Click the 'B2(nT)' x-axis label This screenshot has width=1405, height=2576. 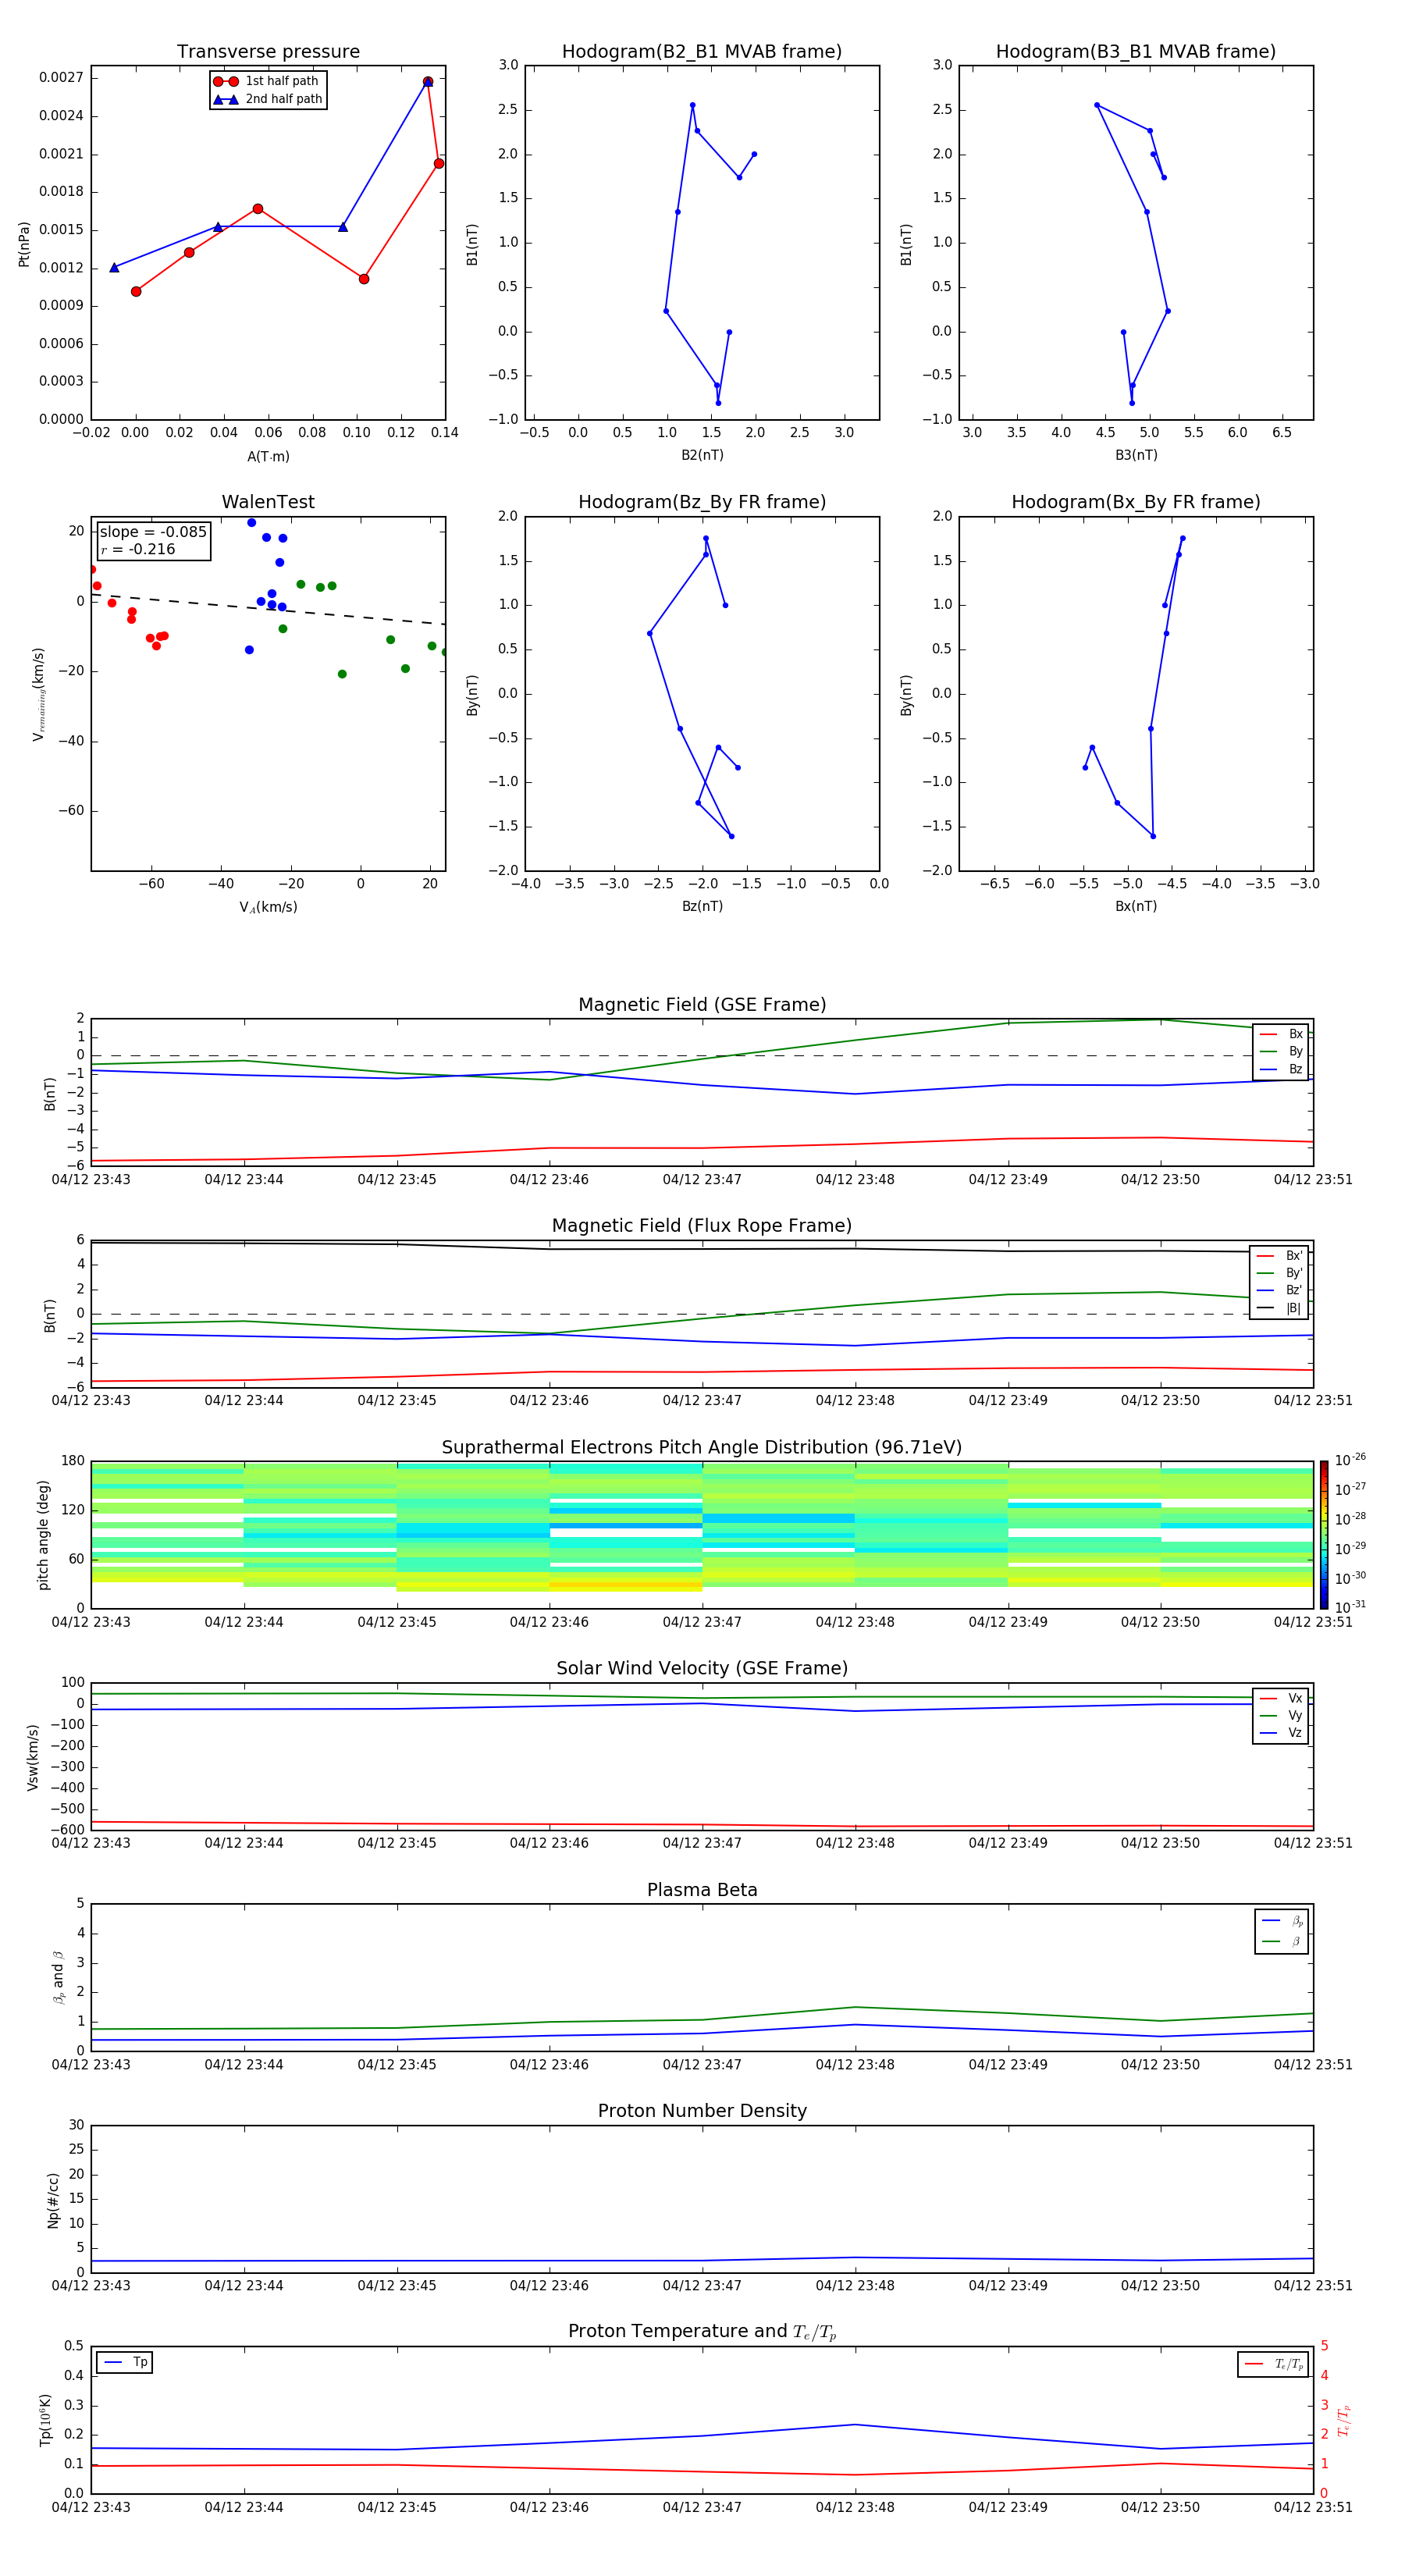(702, 455)
